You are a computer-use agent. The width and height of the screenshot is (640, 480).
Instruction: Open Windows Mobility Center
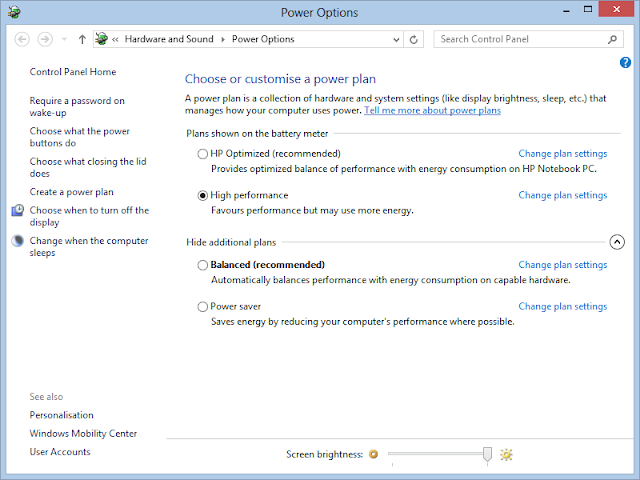coord(83,433)
